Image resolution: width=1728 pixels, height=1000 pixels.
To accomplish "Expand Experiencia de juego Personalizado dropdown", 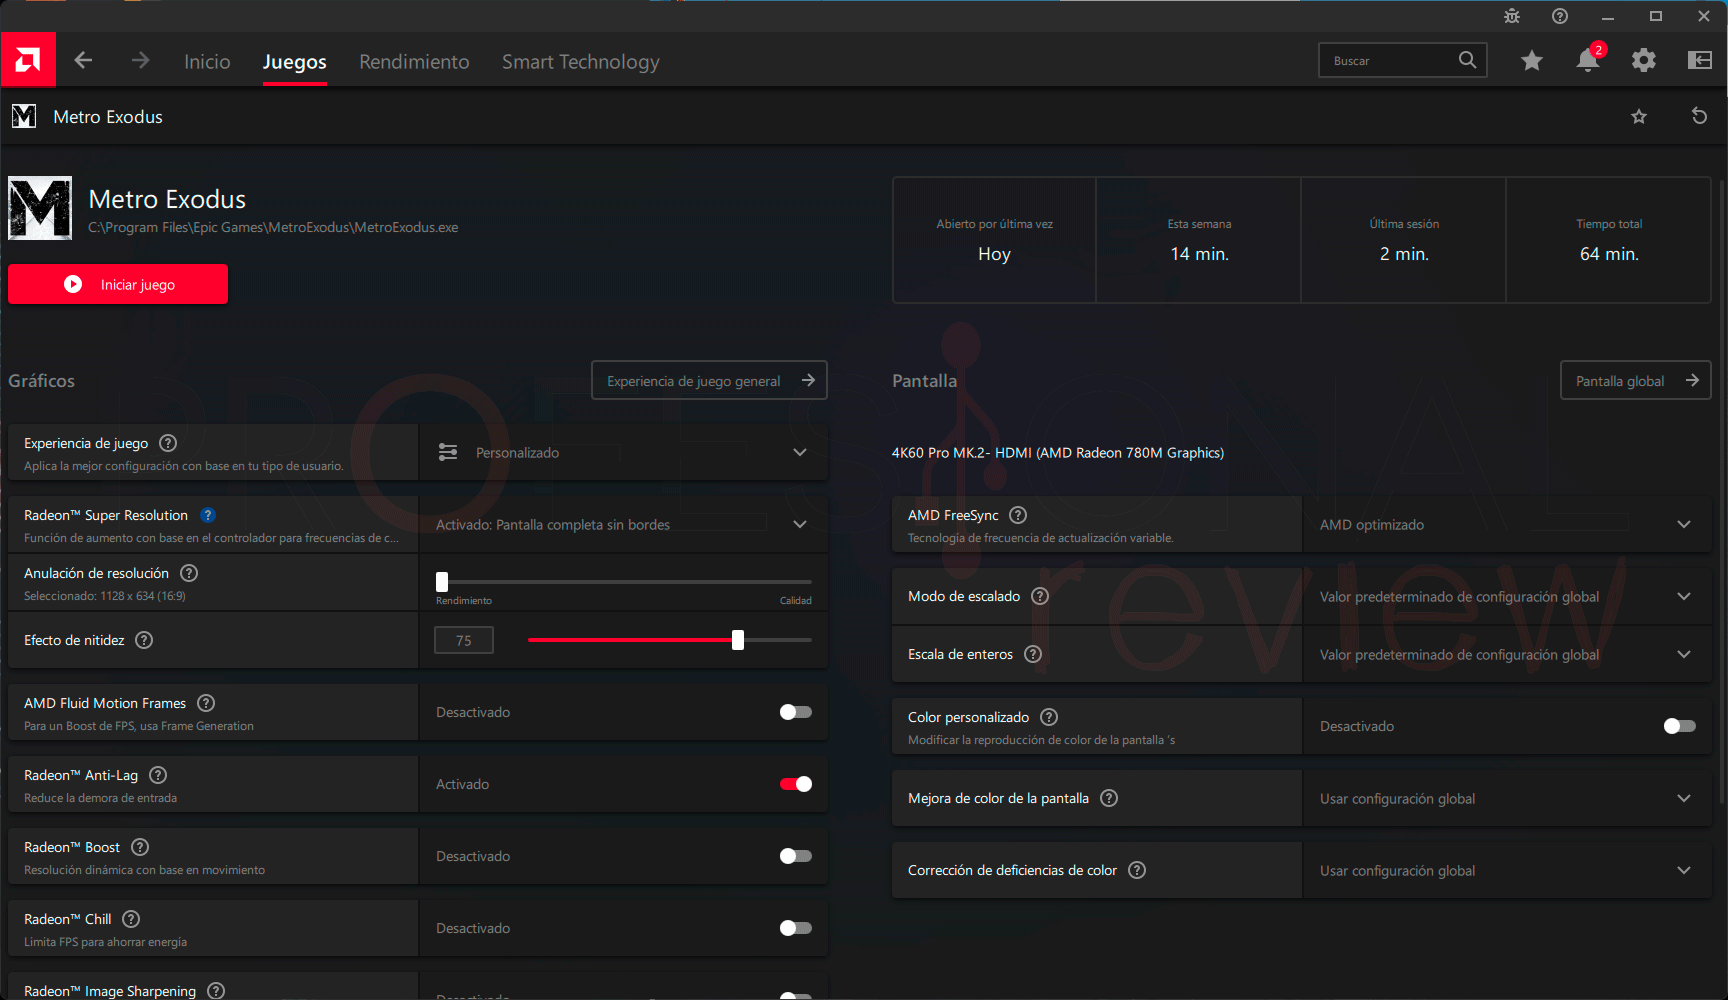I will point(623,452).
